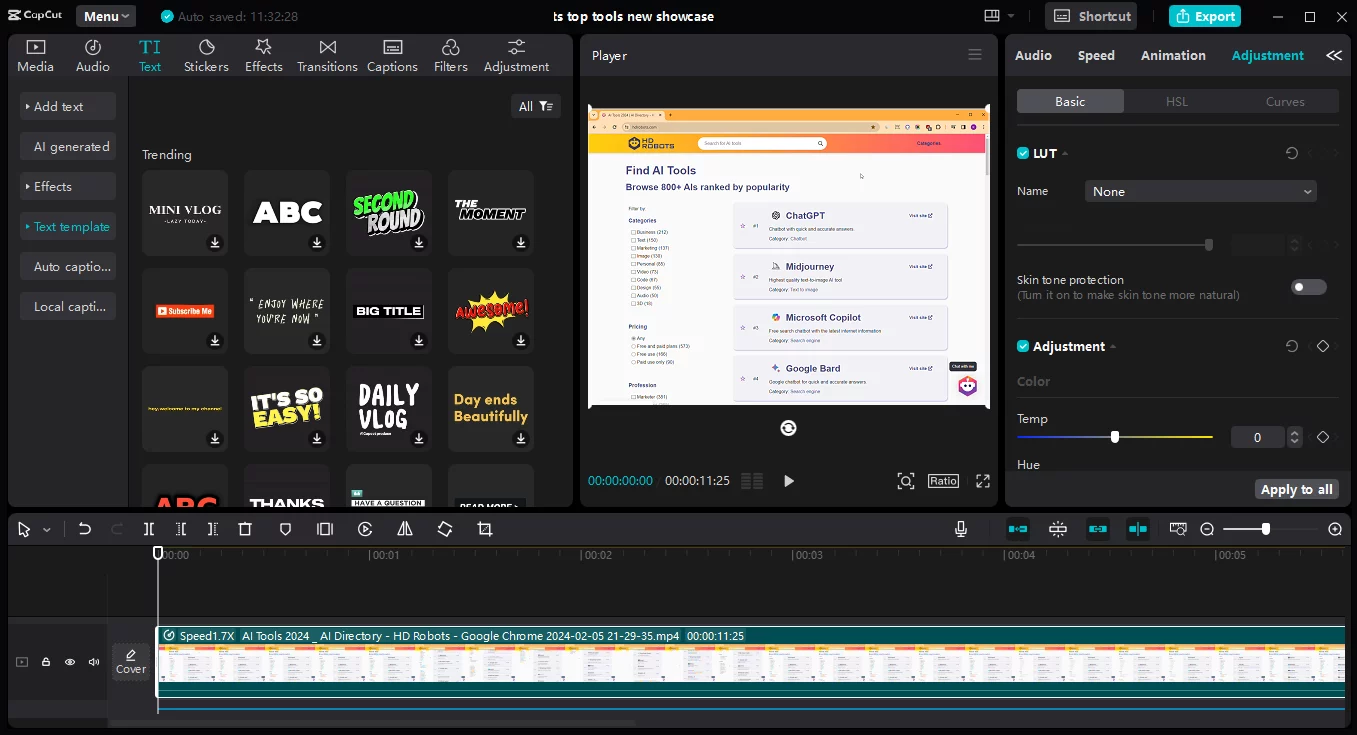1357x735 pixels.
Task: Toggle auto snapping icon
Action: coord(1058,529)
